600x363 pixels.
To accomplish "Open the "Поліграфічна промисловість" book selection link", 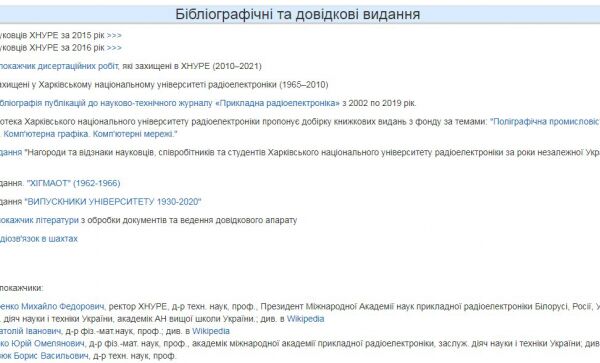I will point(545,122).
